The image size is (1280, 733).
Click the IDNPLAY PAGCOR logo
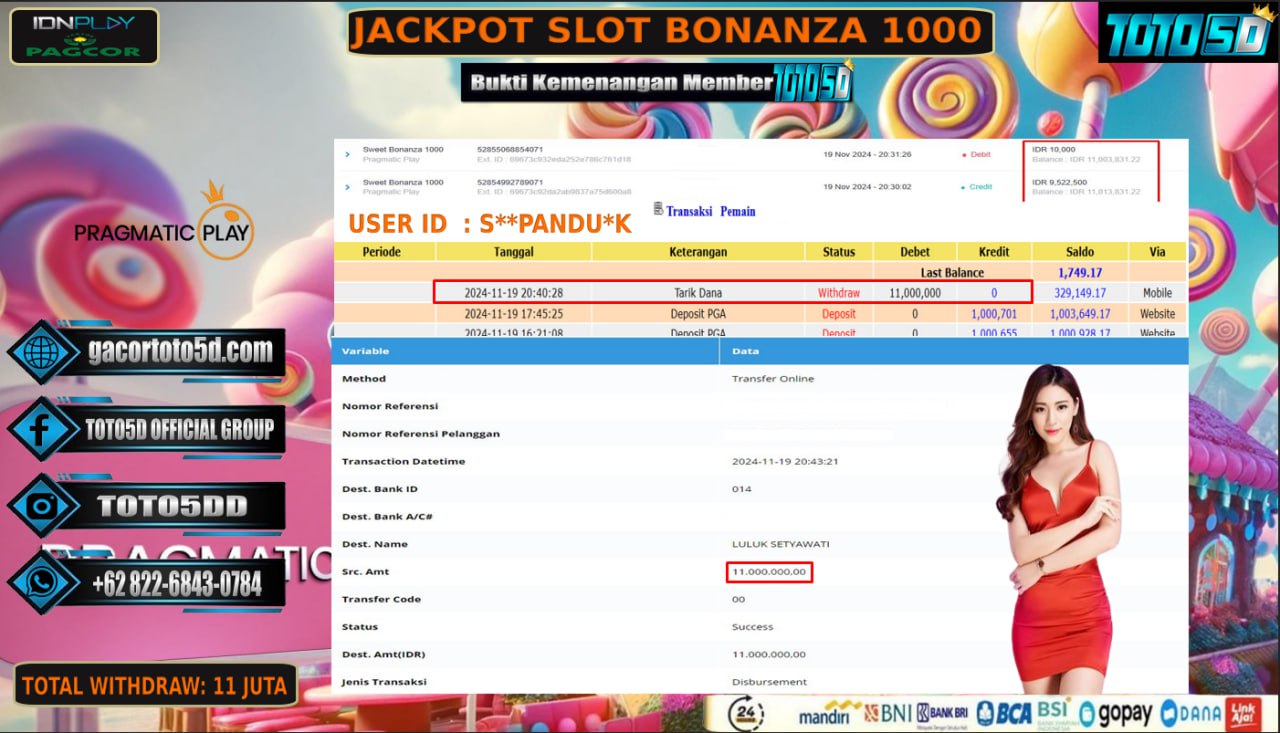click(x=84, y=37)
